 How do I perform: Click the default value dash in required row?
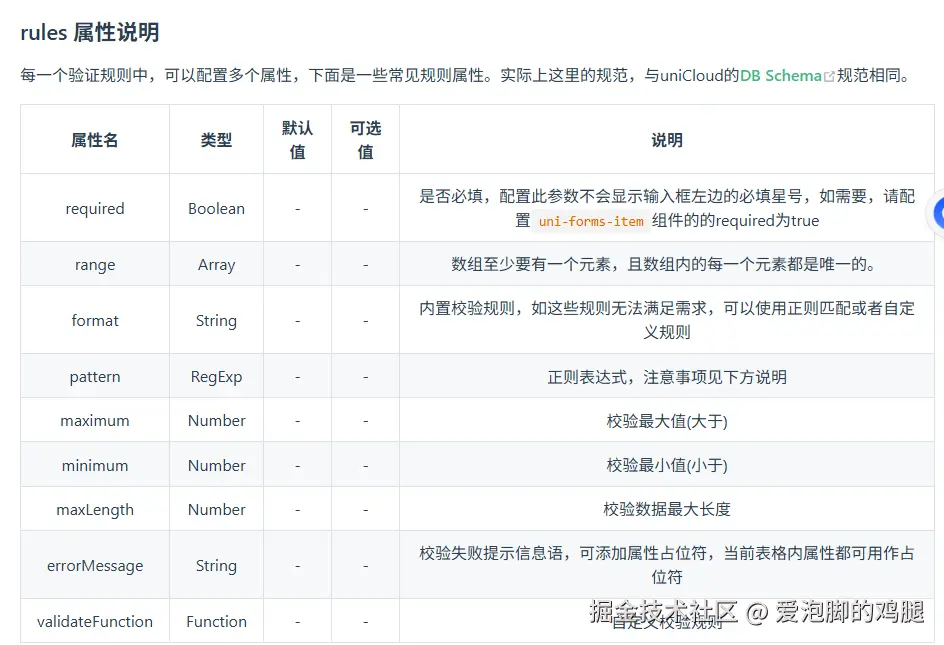(297, 208)
